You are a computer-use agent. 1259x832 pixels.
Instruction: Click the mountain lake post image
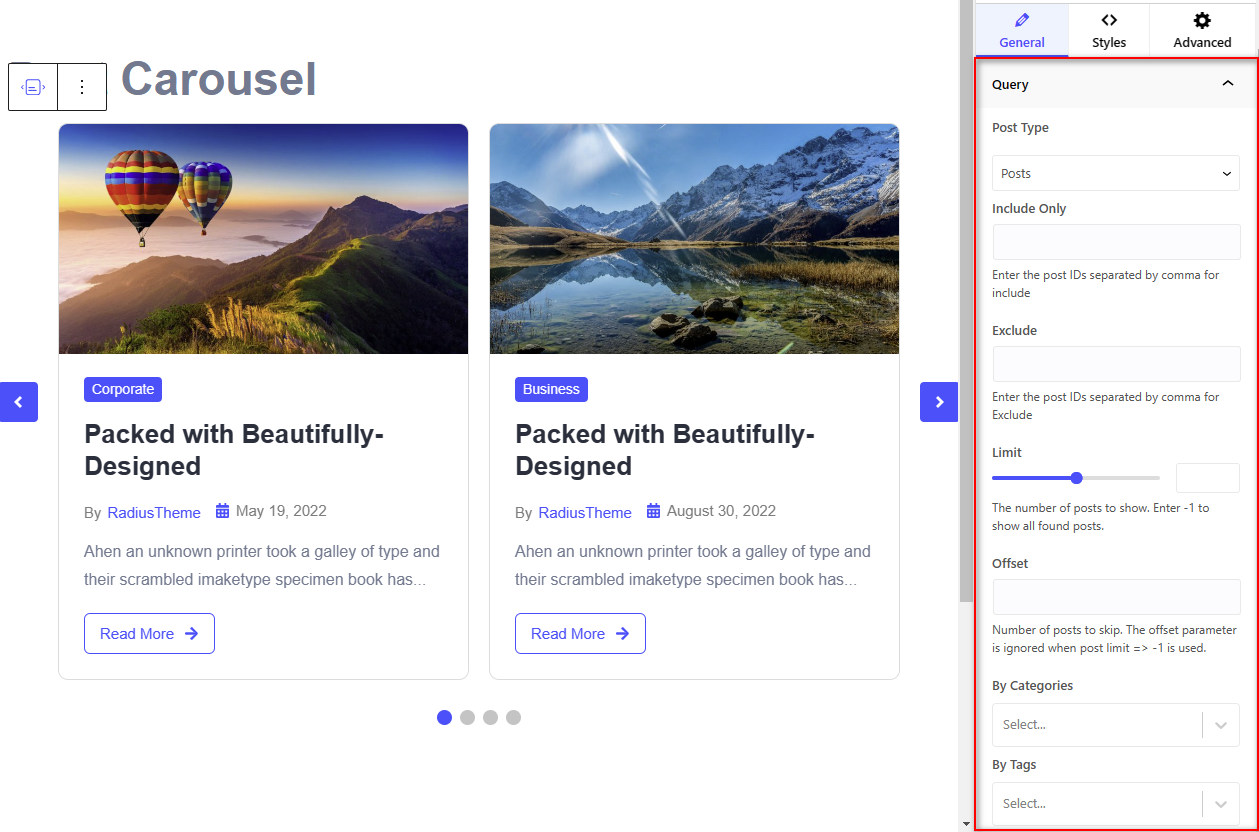(694, 239)
